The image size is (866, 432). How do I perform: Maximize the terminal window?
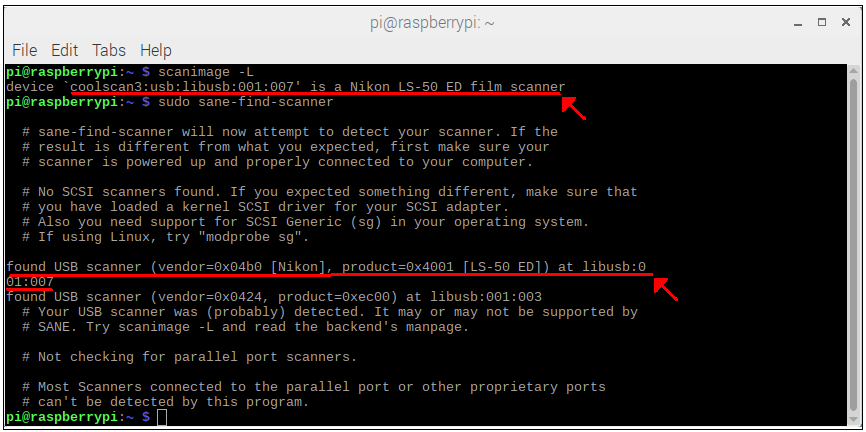(x=822, y=22)
